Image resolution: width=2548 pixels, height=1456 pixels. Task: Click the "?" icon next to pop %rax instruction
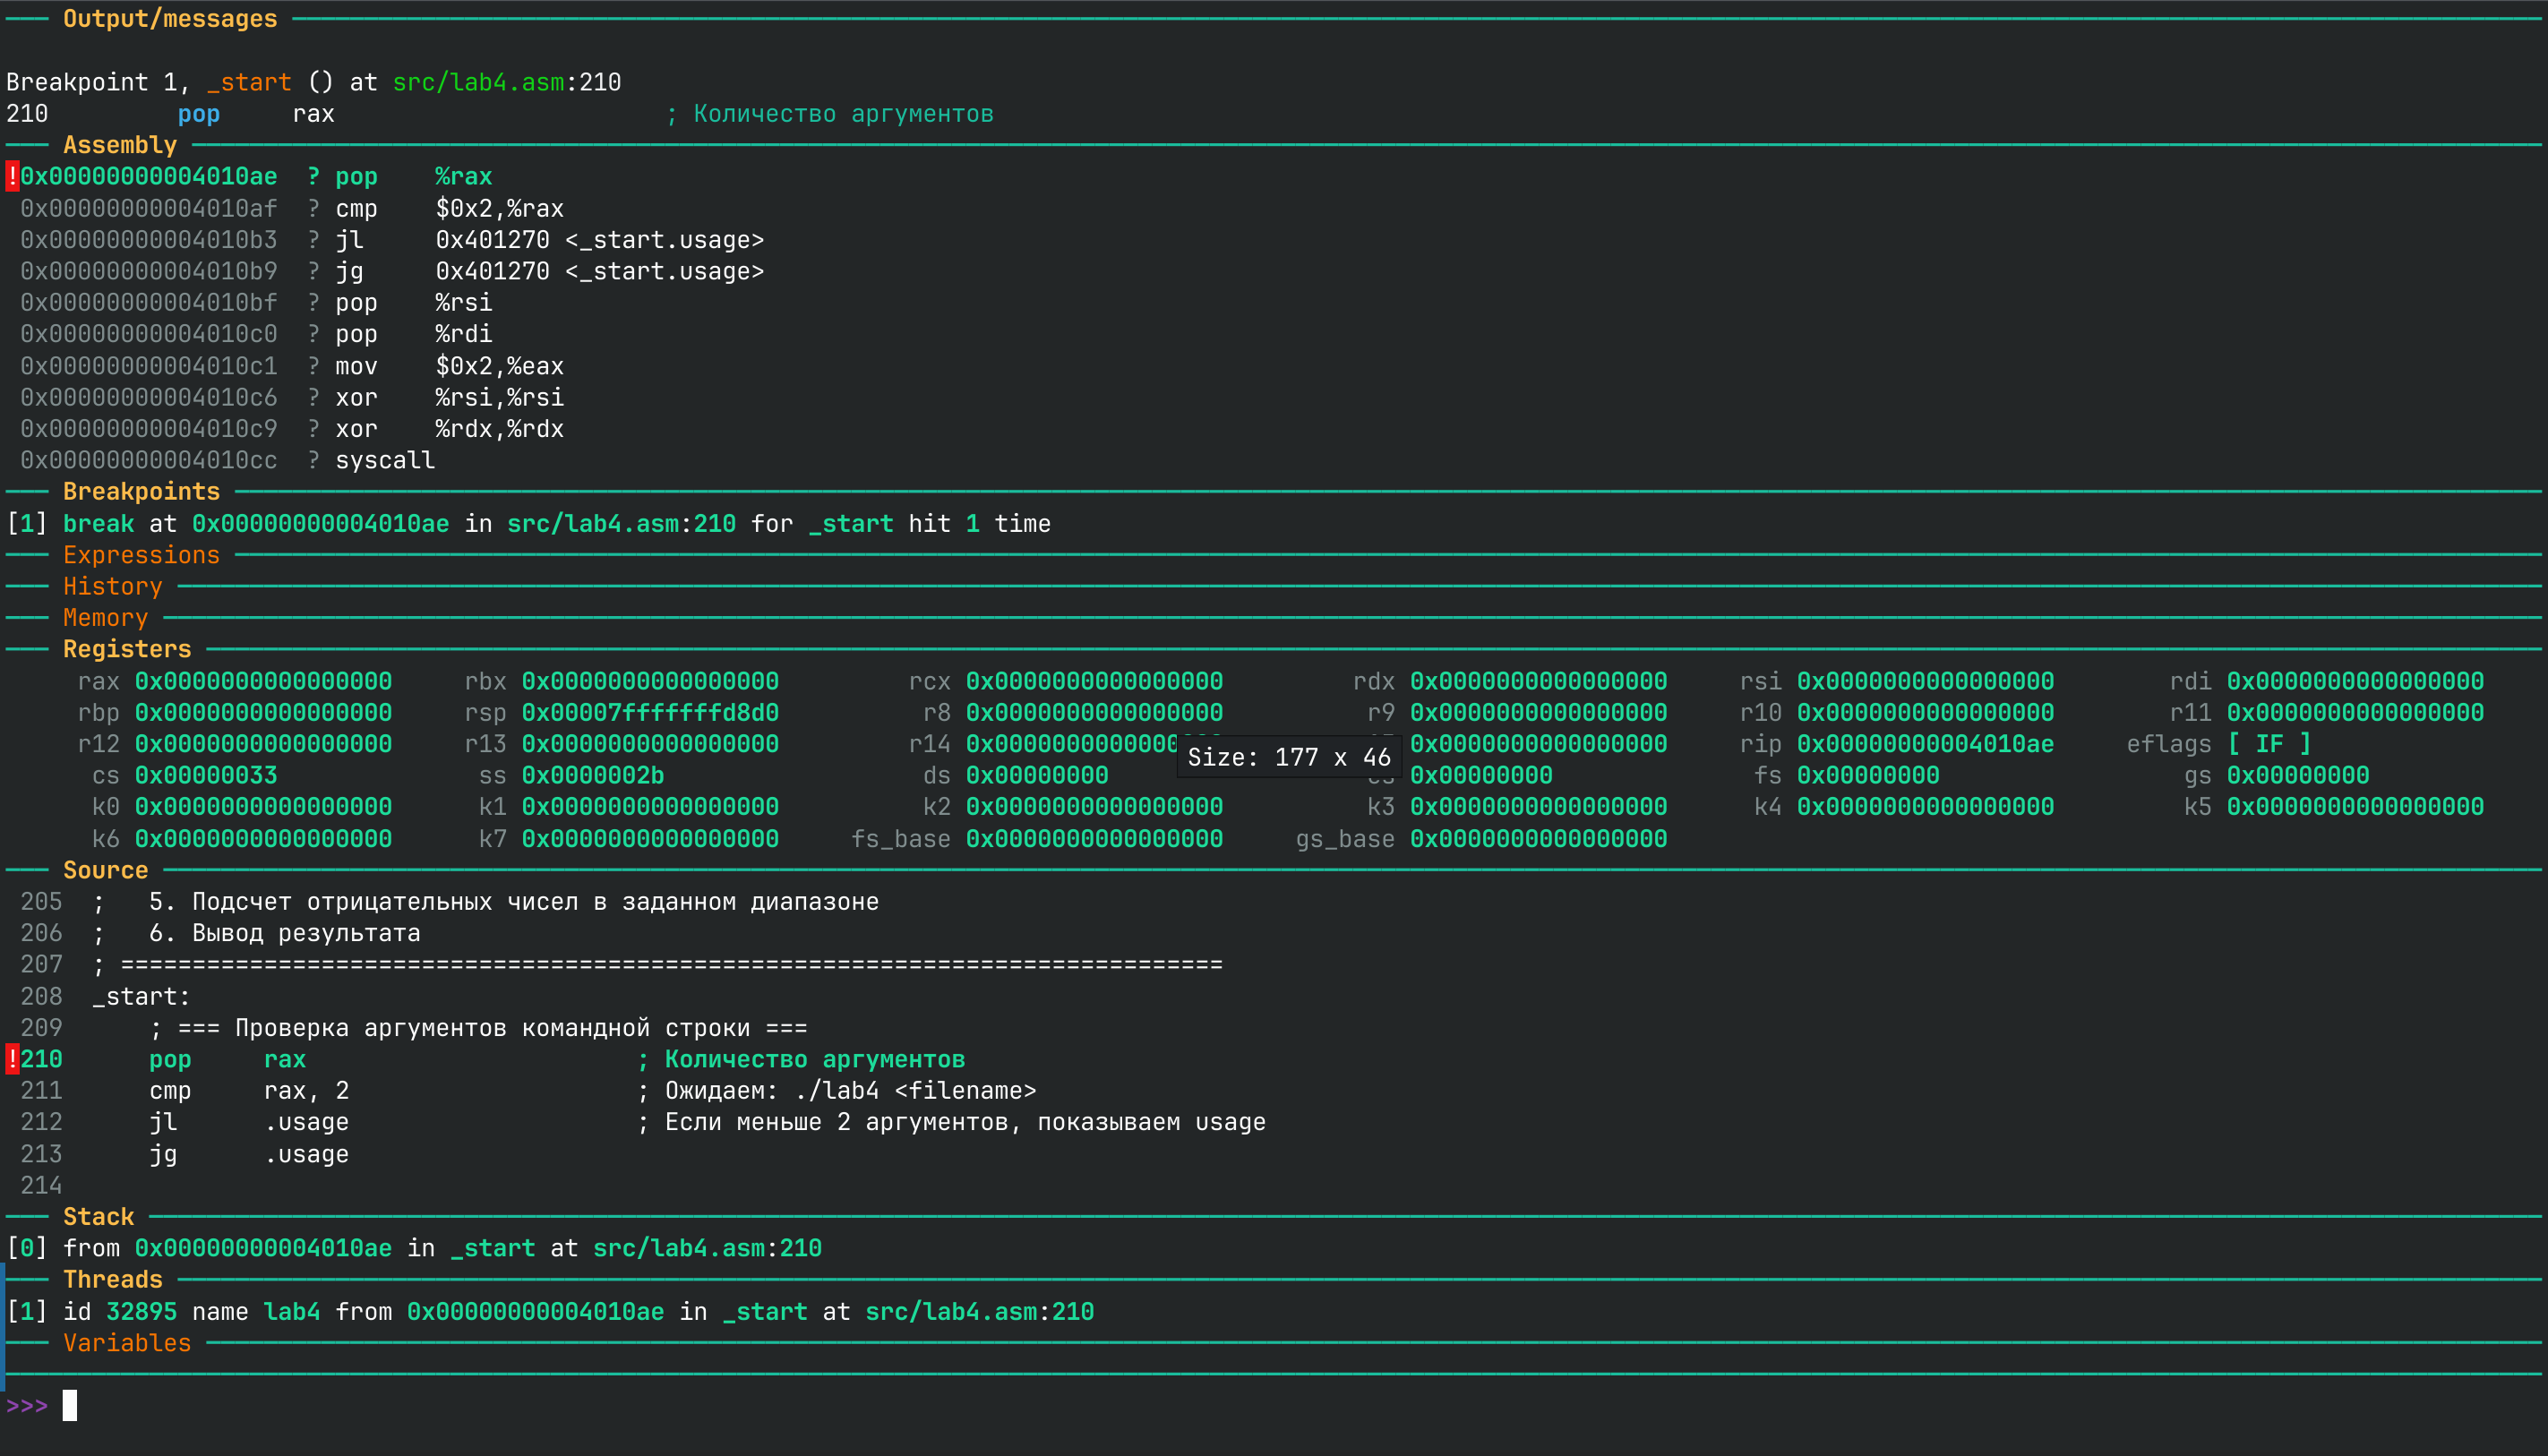click(313, 176)
